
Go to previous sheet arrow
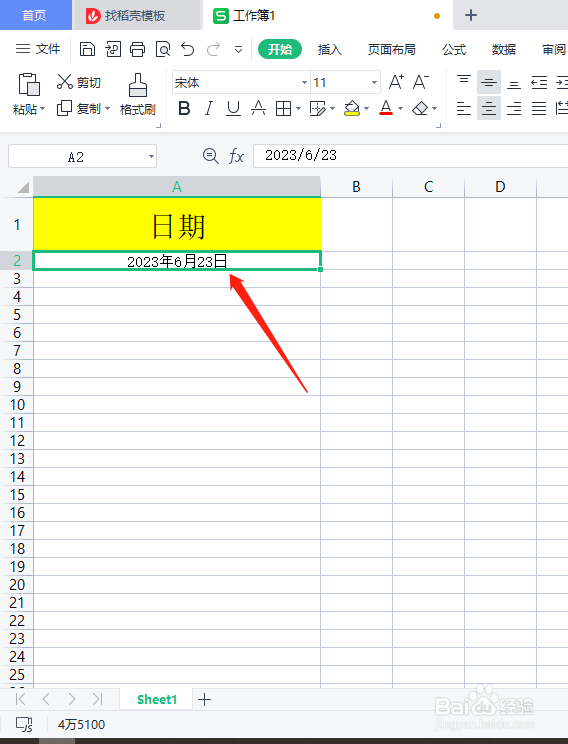(x=46, y=699)
